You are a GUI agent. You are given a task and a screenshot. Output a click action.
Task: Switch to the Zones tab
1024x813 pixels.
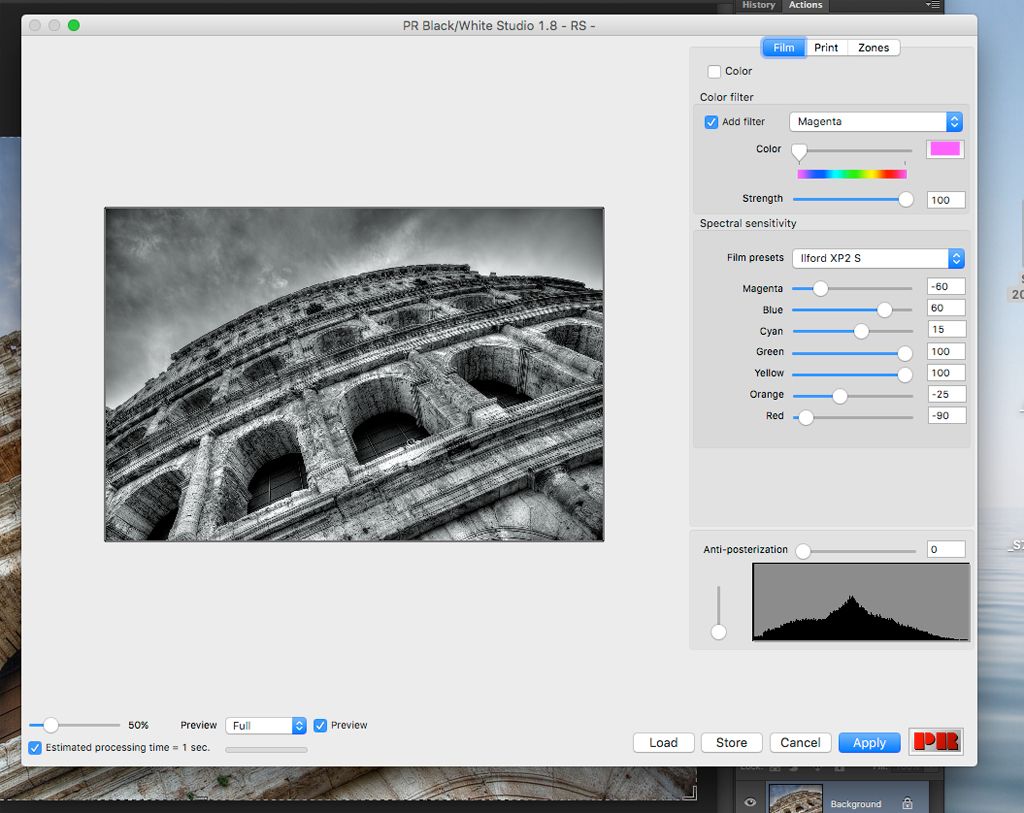point(873,47)
